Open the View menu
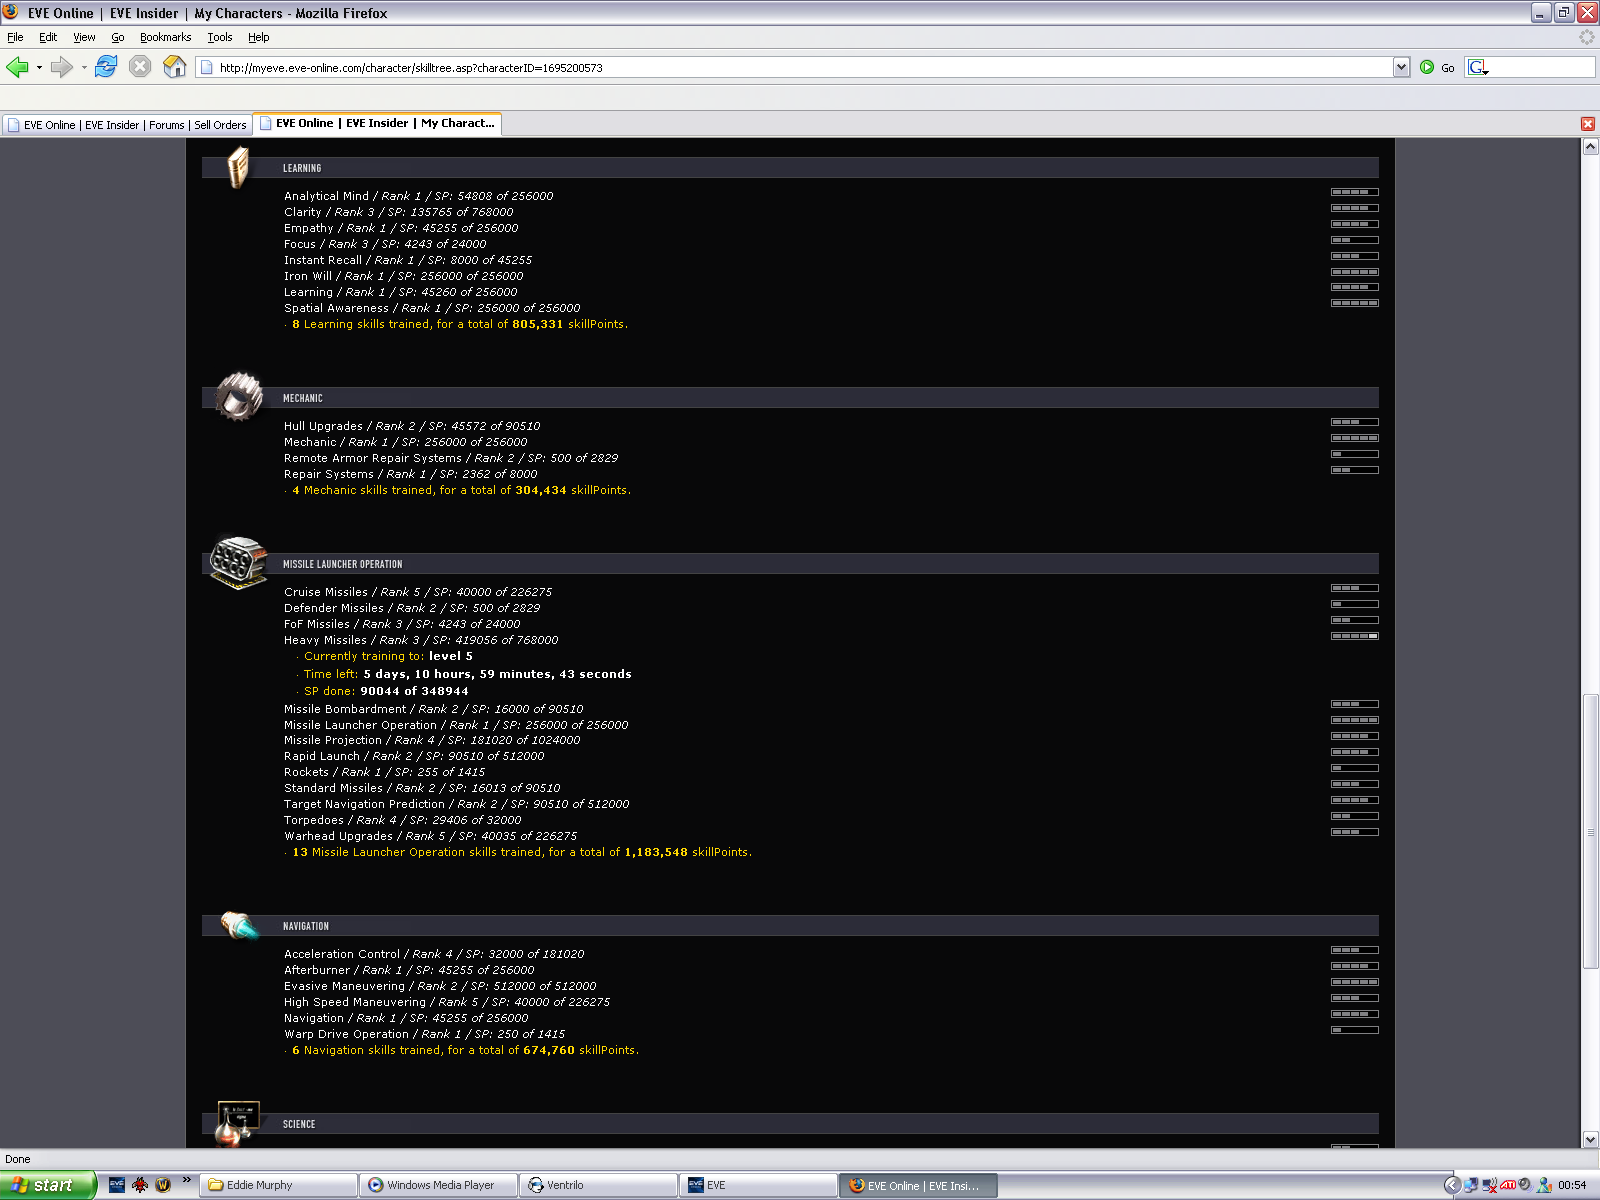Screen dimensions: 1600x1200 tap(84, 37)
